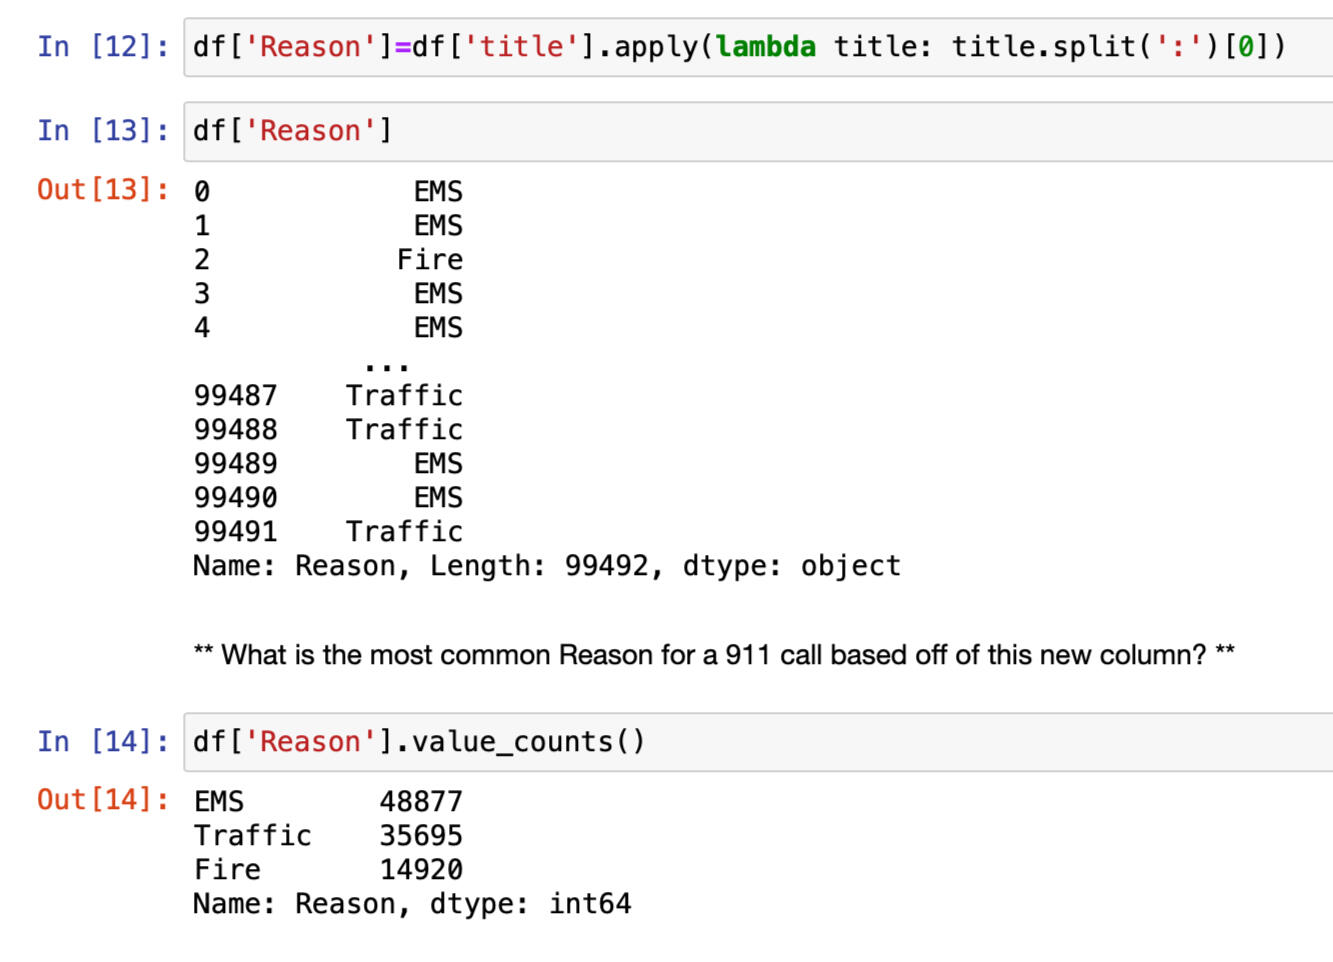Click the Fire value at index 2

pos(429,260)
